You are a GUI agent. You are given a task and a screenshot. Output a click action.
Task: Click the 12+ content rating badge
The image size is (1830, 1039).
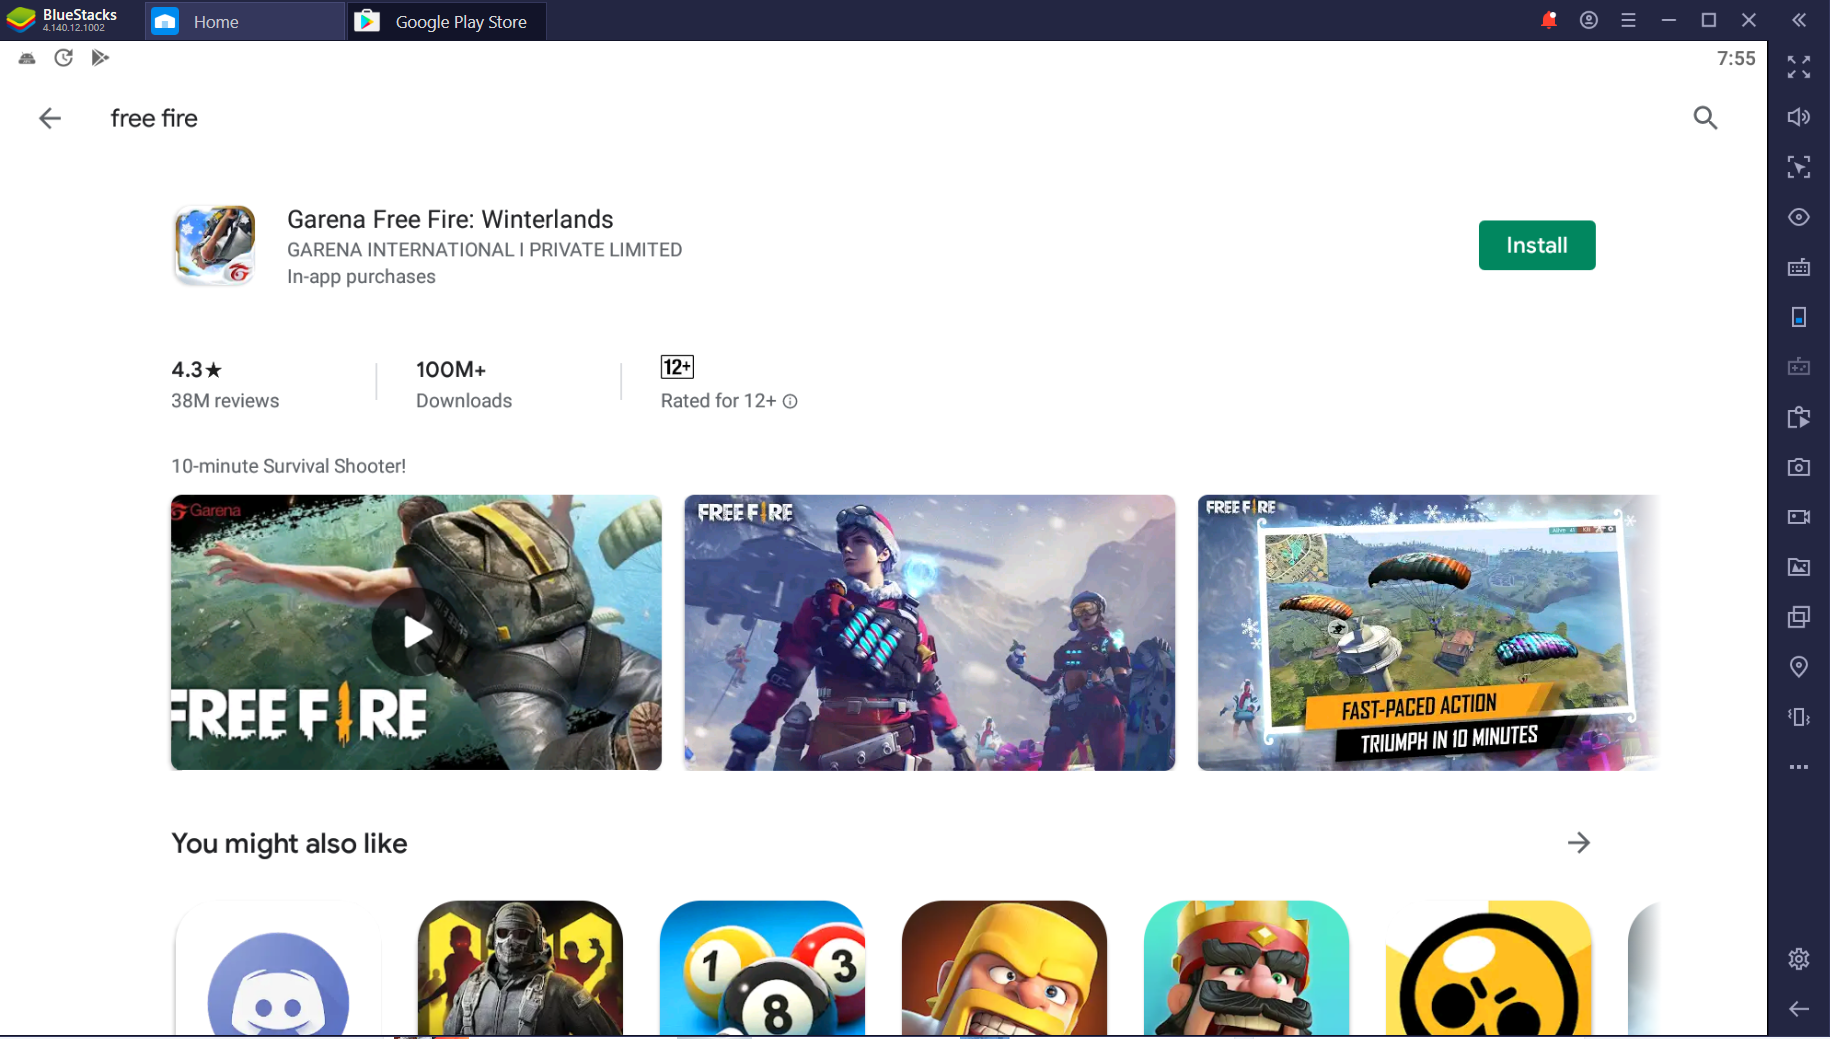pyautogui.click(x=677, y=367)
